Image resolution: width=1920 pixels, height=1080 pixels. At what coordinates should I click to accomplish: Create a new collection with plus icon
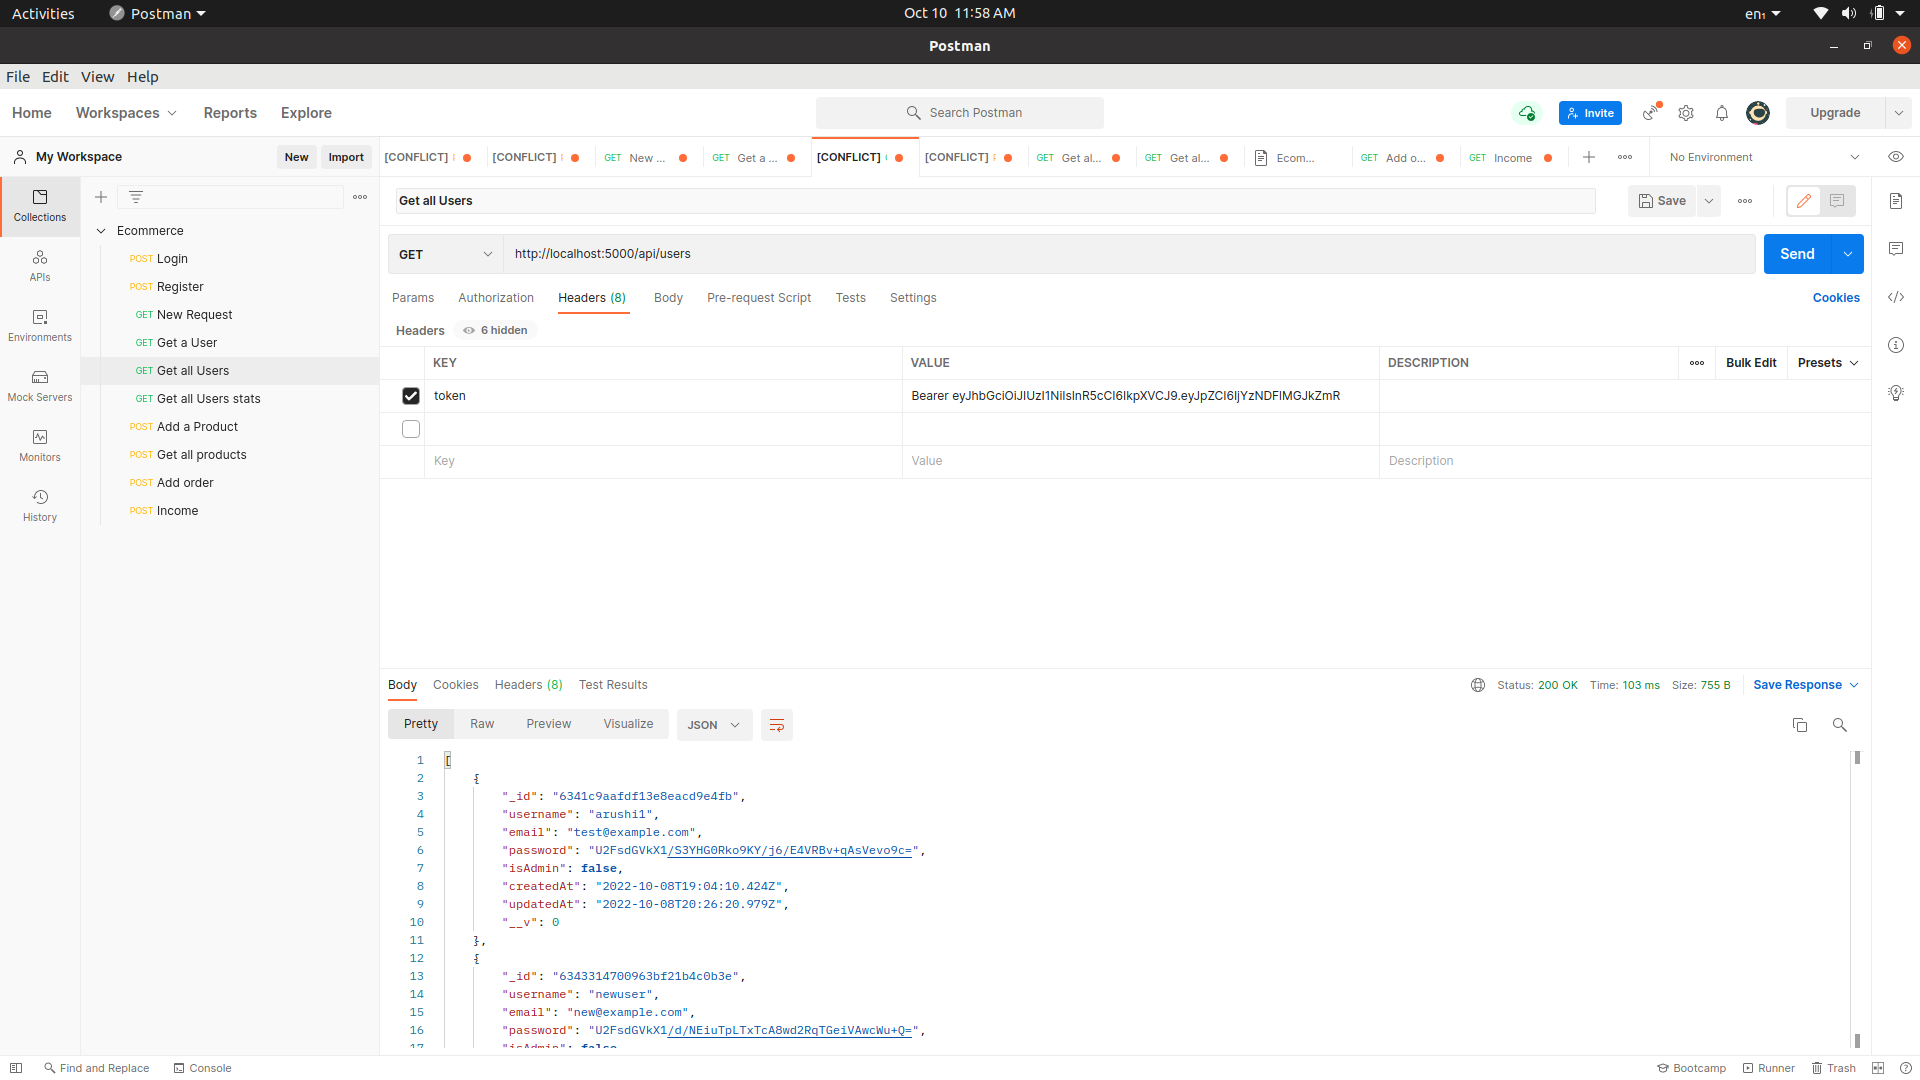tap(101, 197)
